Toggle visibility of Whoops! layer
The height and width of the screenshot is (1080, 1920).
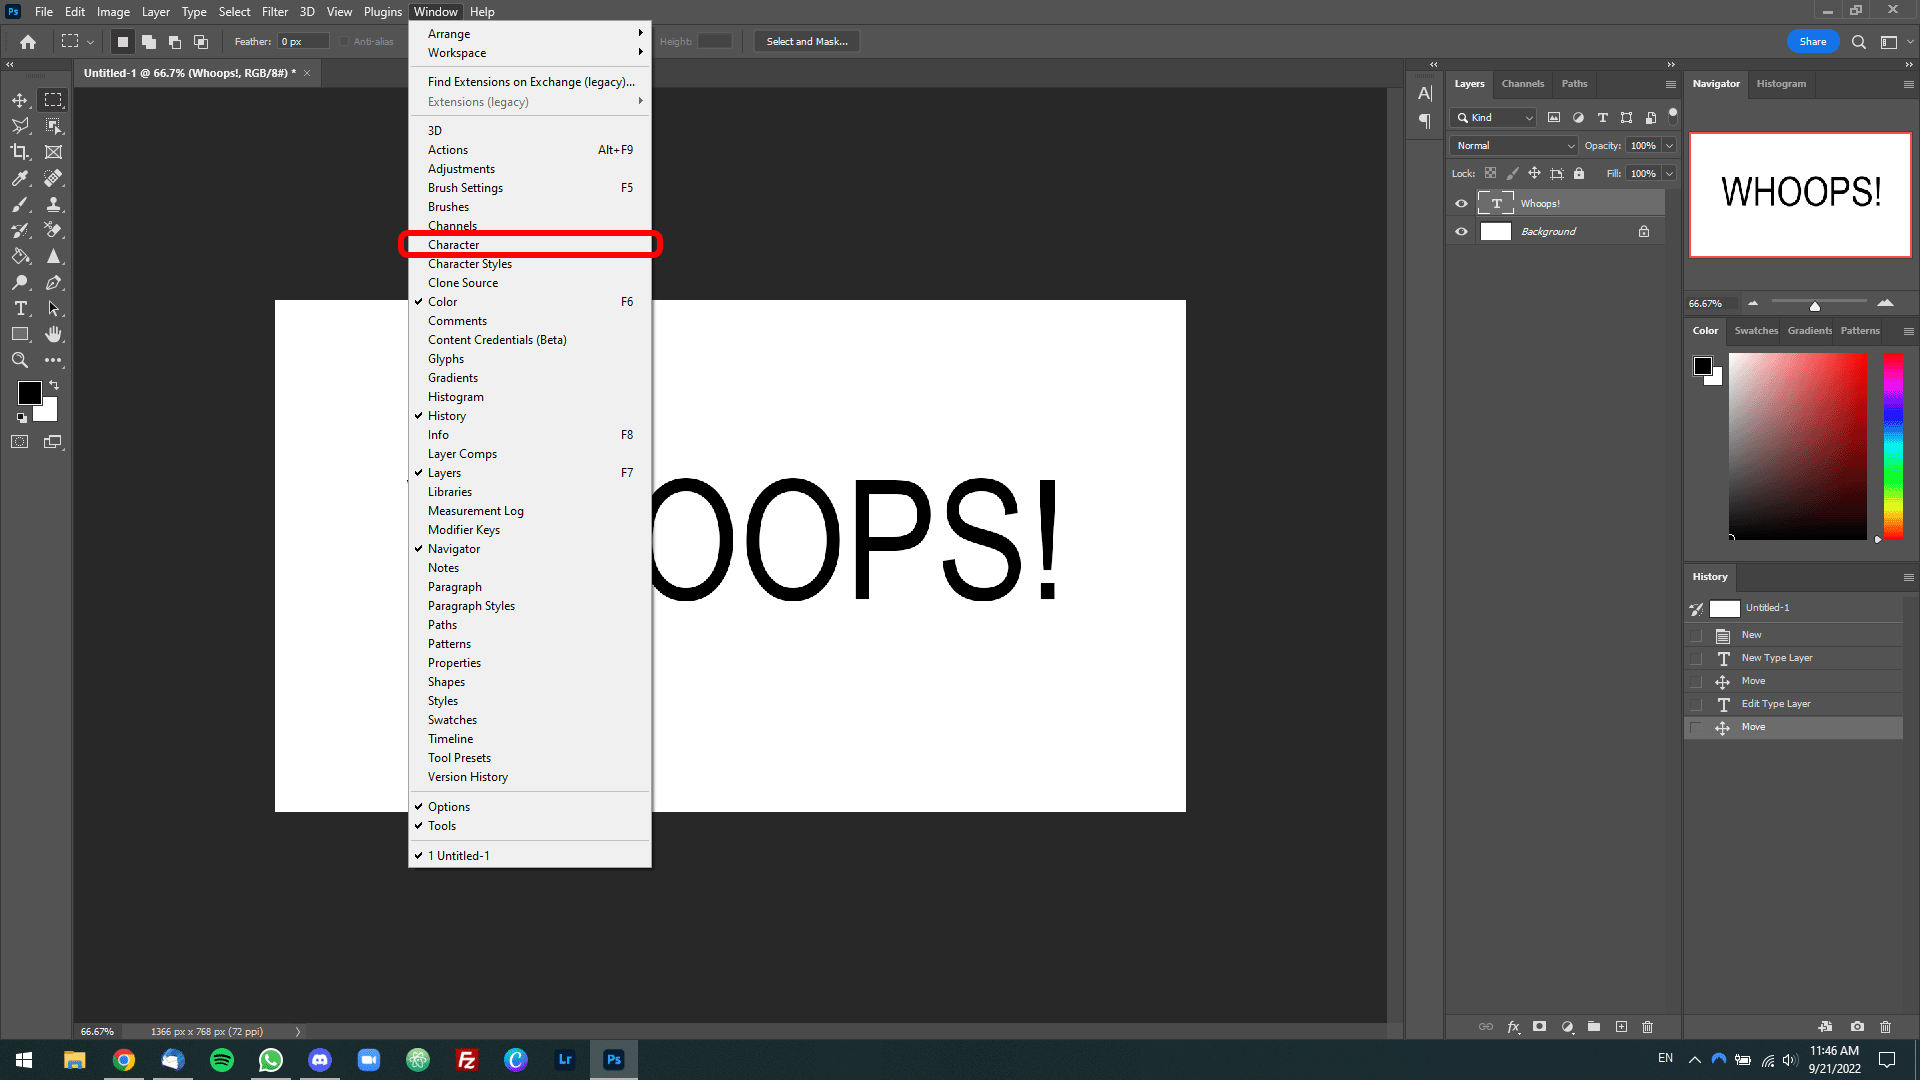coord(1461,202)
